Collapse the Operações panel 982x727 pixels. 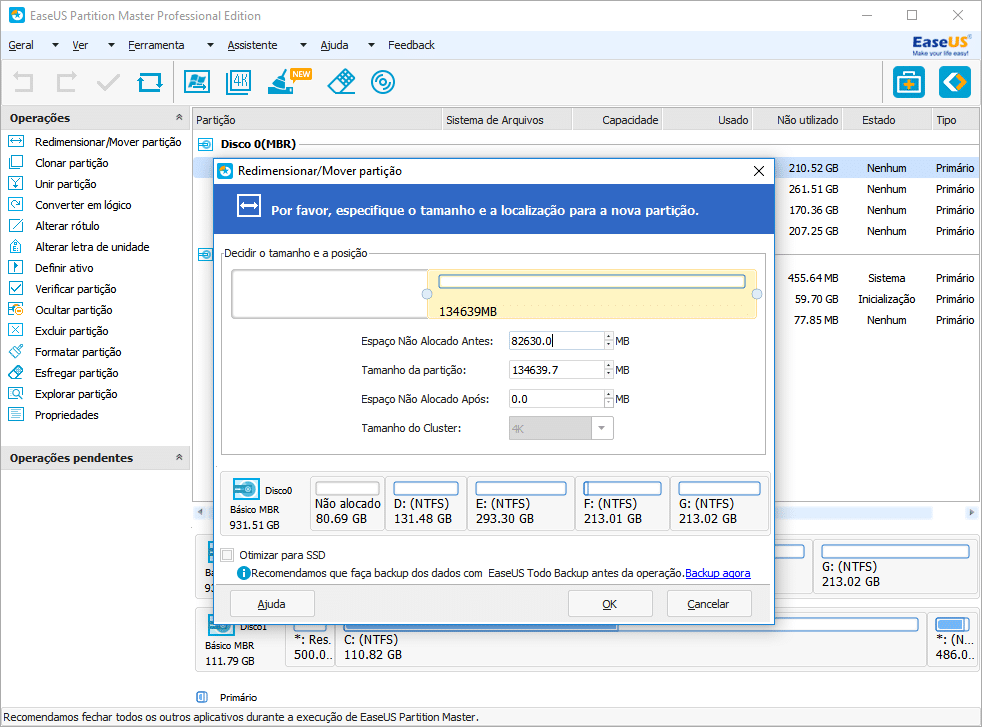click(179, 118)
